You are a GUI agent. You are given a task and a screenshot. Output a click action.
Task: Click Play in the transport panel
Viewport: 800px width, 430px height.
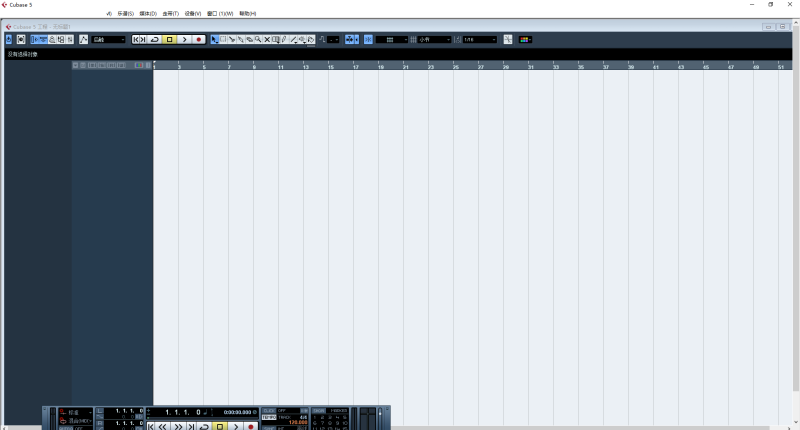click(236, 426)
